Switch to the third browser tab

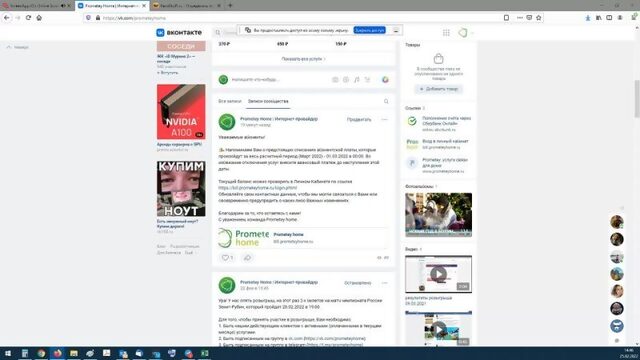186,6
